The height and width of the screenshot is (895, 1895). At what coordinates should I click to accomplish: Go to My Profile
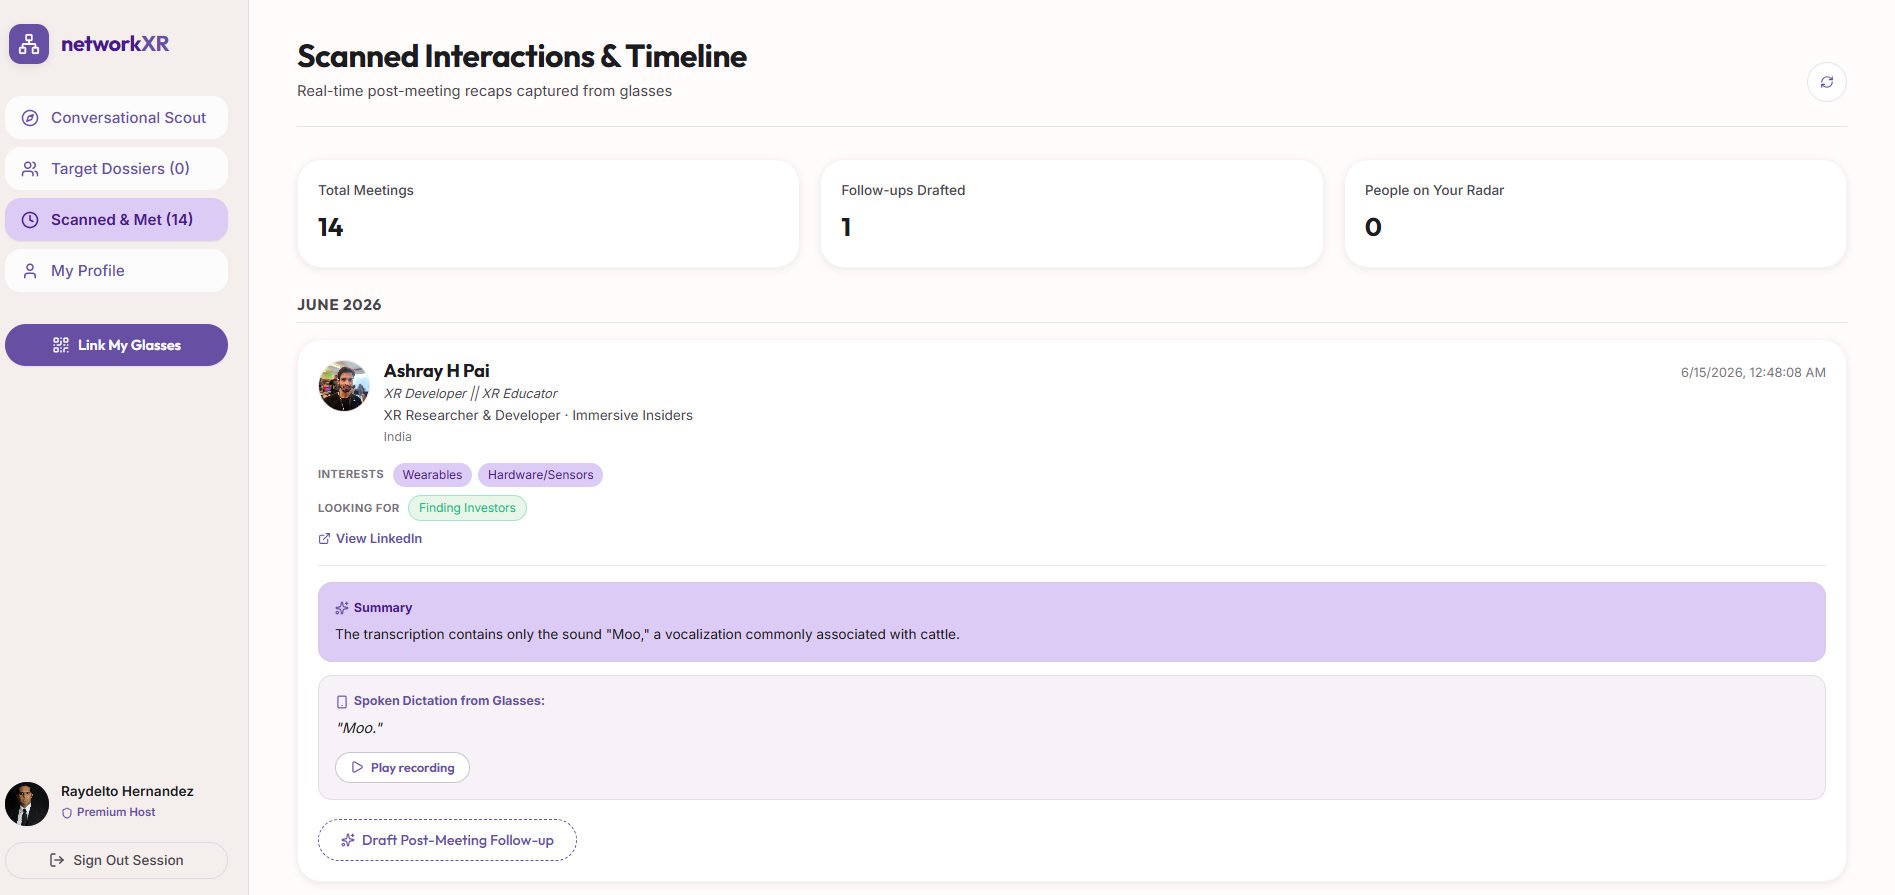[x=116, y=271]
